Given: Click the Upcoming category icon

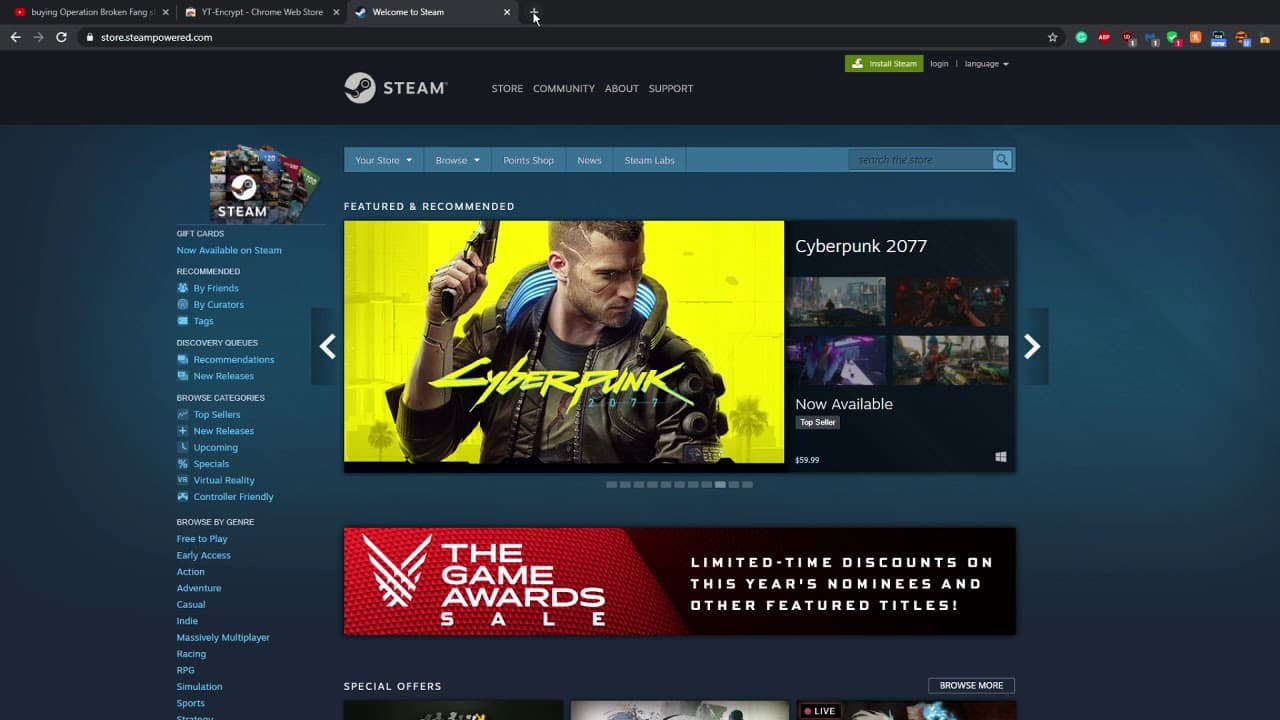Looking at the screenshot, I should pyautogui.click(x=182, y=447).
